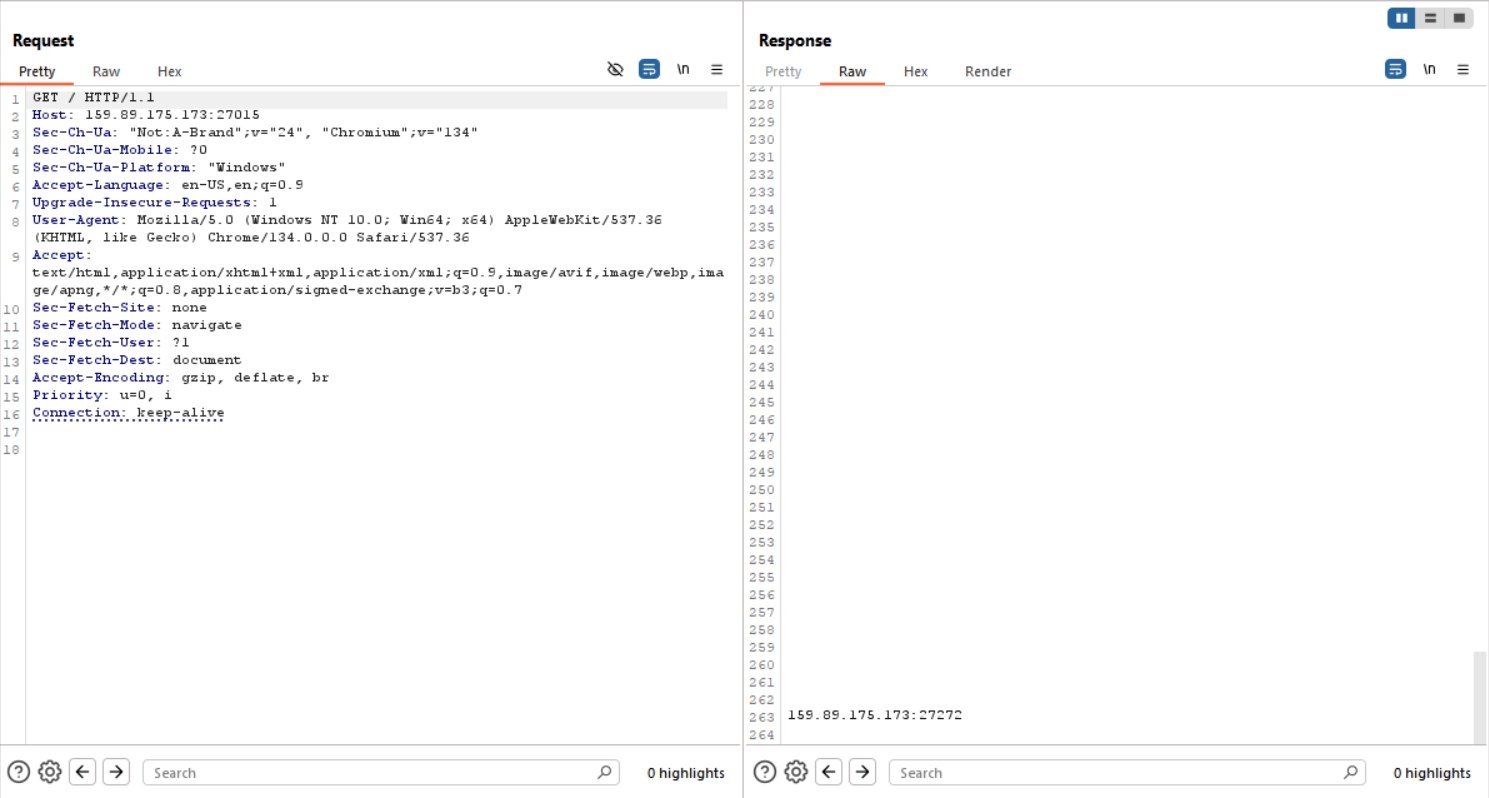Click the User-Agent header line
Viewport: 1489px width, 798px height.
(347, 229)
